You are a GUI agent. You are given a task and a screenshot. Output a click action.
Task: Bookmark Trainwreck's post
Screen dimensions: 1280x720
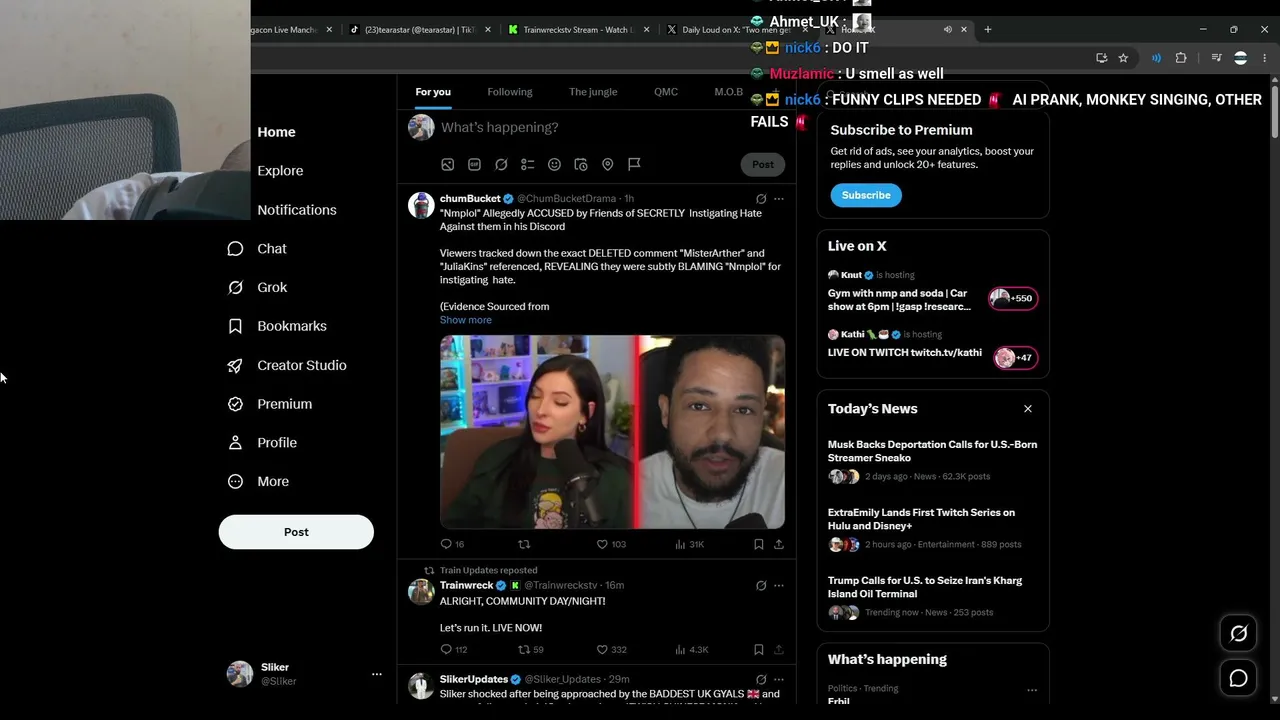coord(758,649)
